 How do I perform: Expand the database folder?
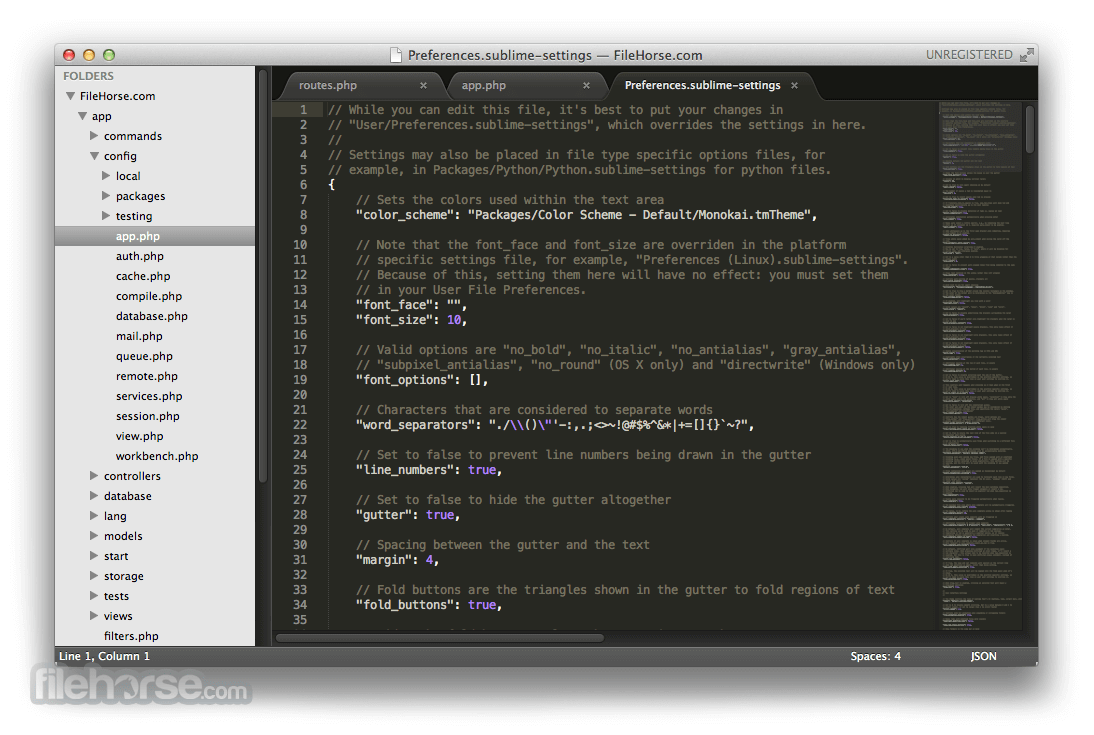pos(94,496)
